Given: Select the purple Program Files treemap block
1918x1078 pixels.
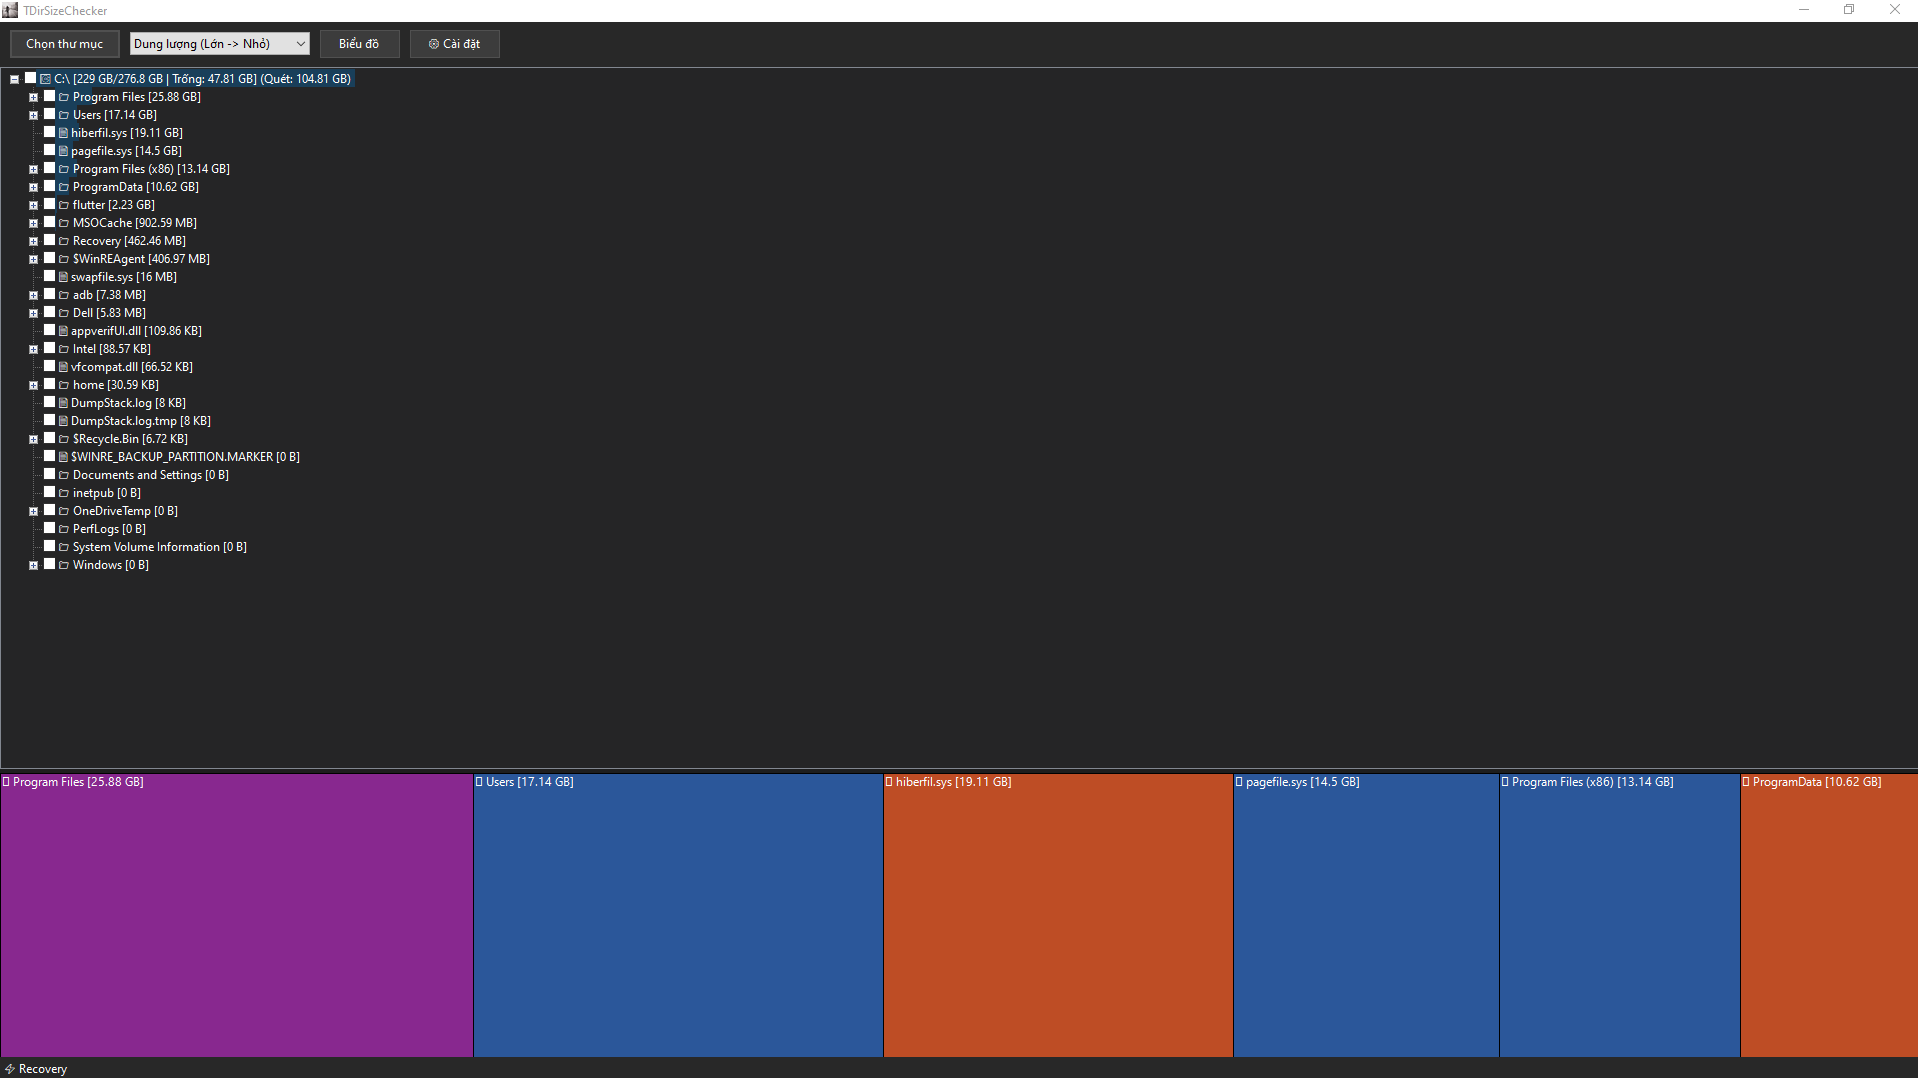Looking at the screenshot, I should pyautogui.click(x=237, y=915).
